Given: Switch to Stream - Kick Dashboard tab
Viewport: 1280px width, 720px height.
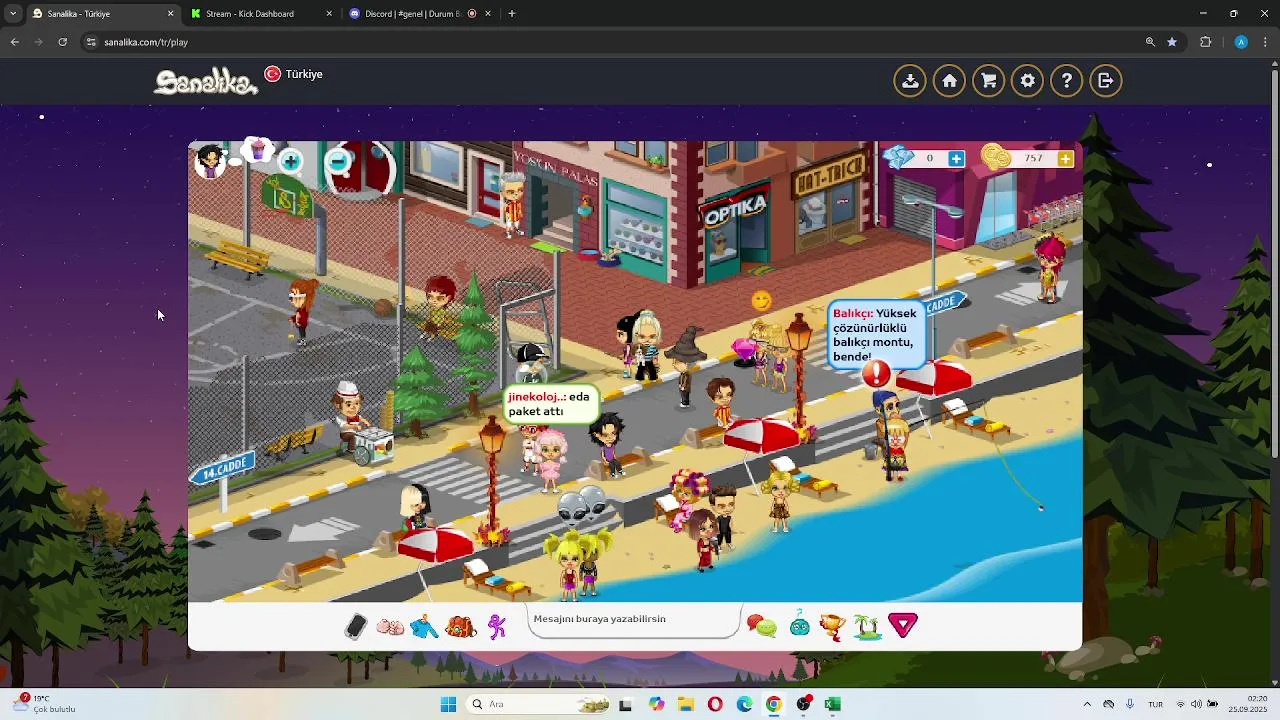Looking at the screenshot, I should tap(249, 14).
